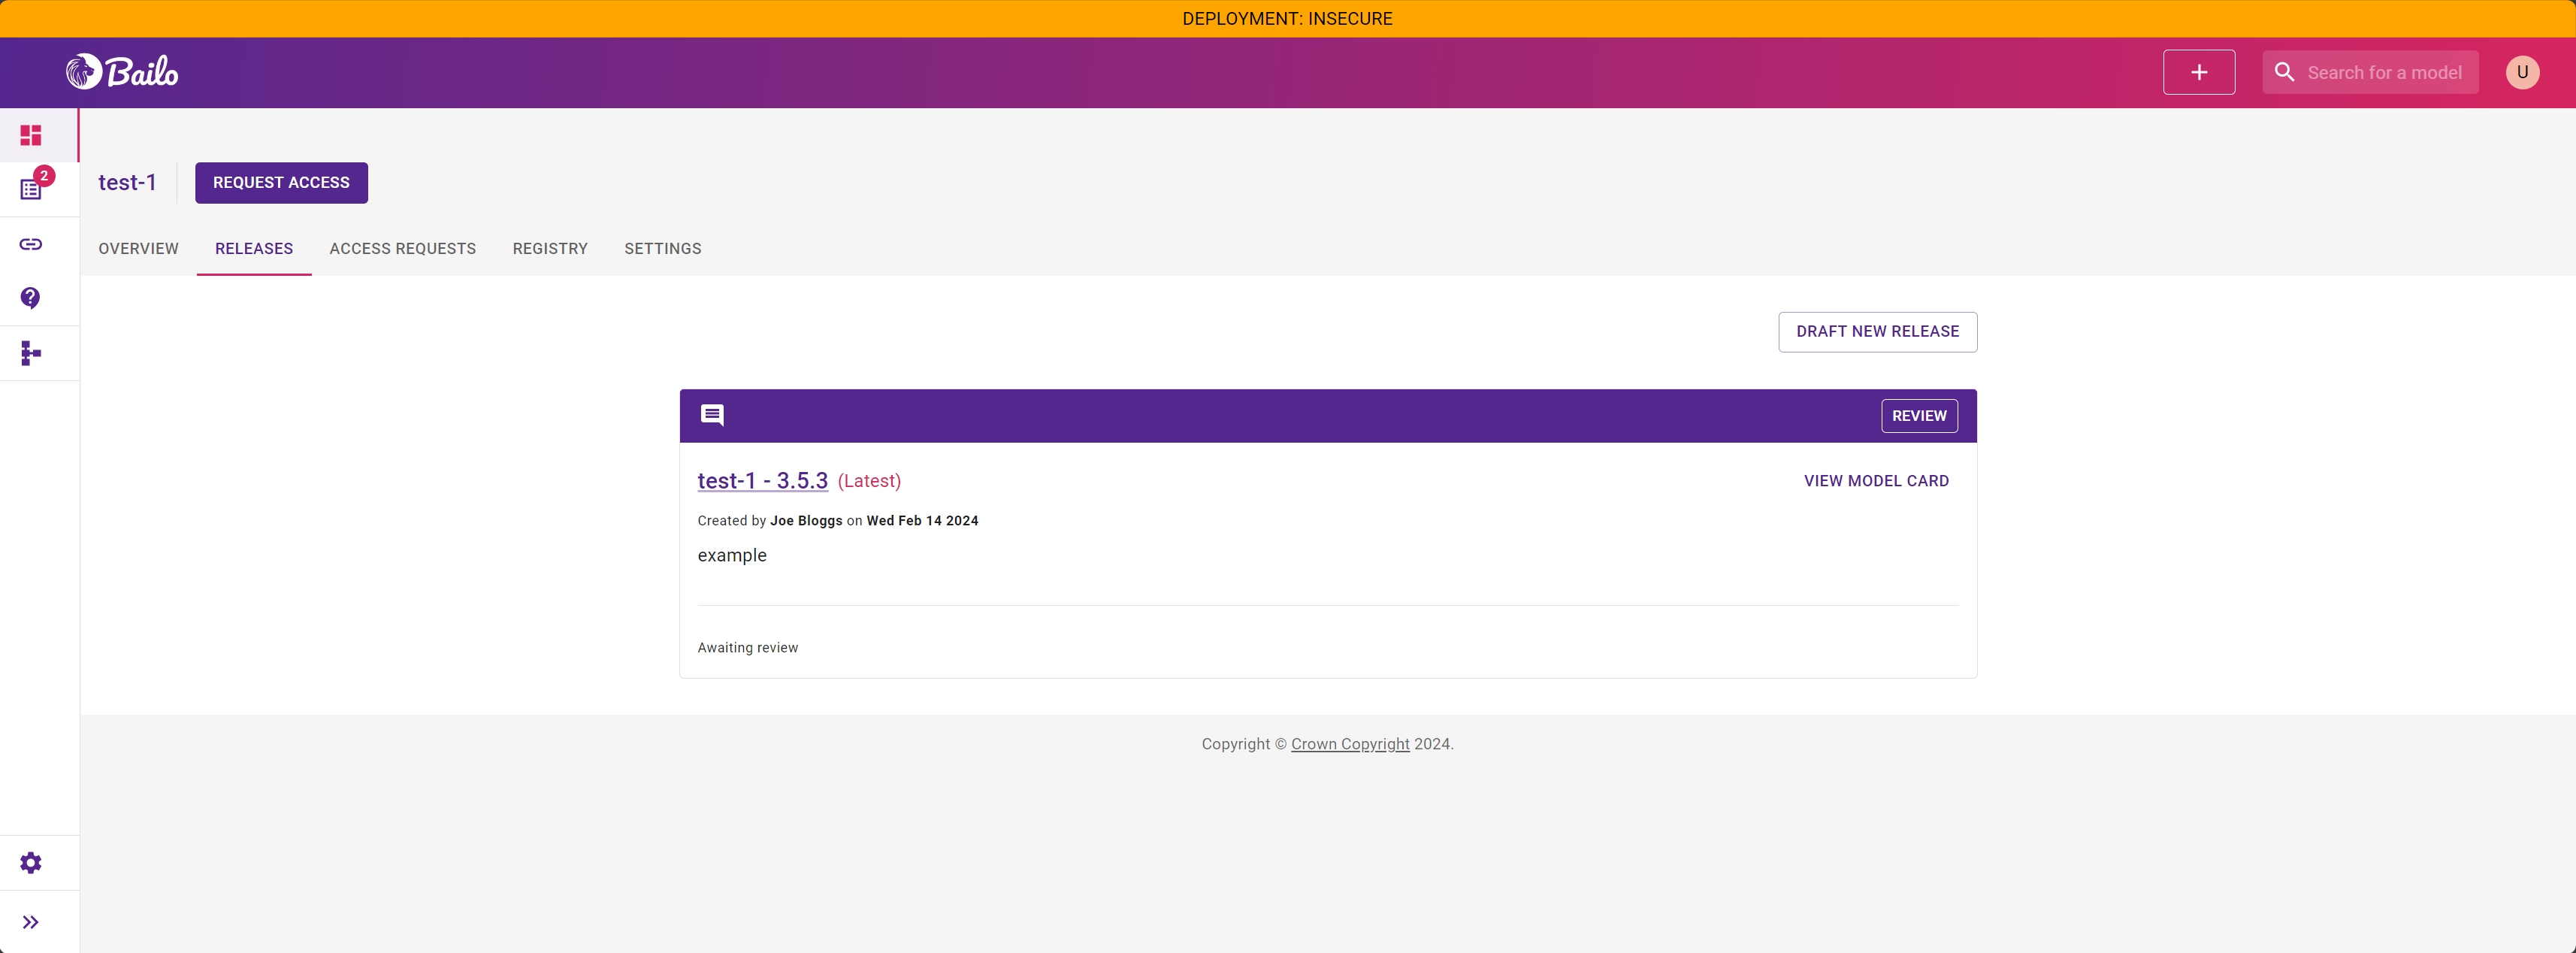Open the user avatar U menu

2522,72
